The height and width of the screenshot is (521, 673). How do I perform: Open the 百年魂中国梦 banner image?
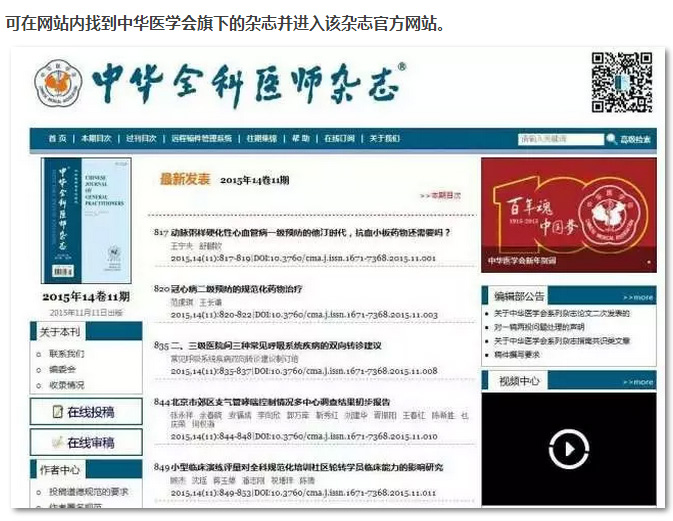tap(569, 215)
